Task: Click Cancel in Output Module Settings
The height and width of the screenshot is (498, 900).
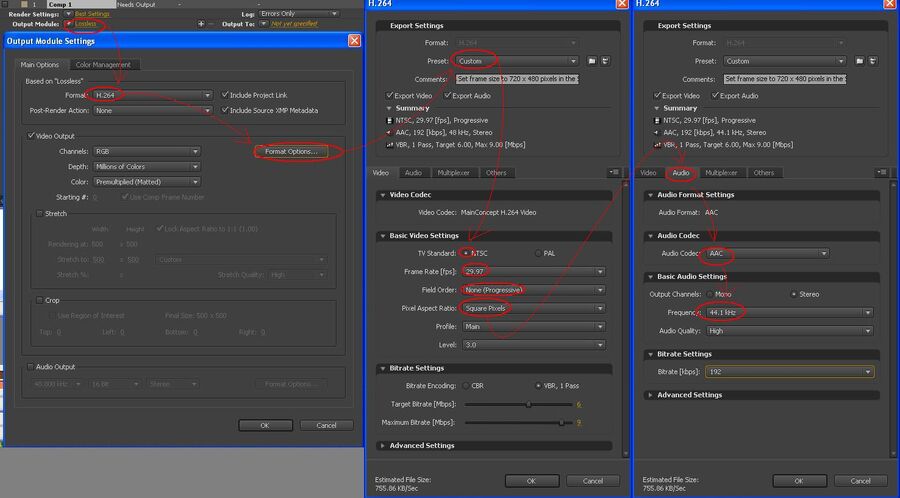Action: point(326,425)
